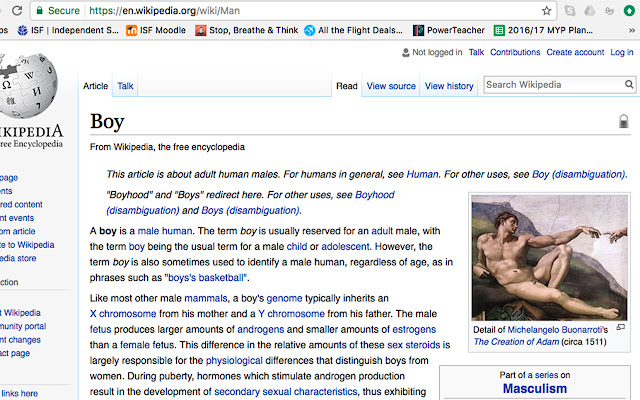Open the PowerTeacher bookmark
640x400 pixels.
click(449, 30)
